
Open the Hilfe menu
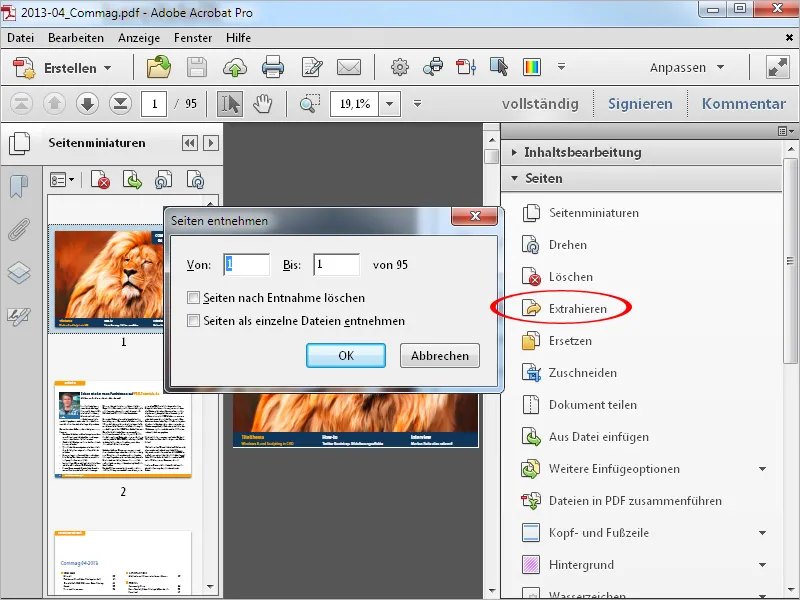[238, 38]
